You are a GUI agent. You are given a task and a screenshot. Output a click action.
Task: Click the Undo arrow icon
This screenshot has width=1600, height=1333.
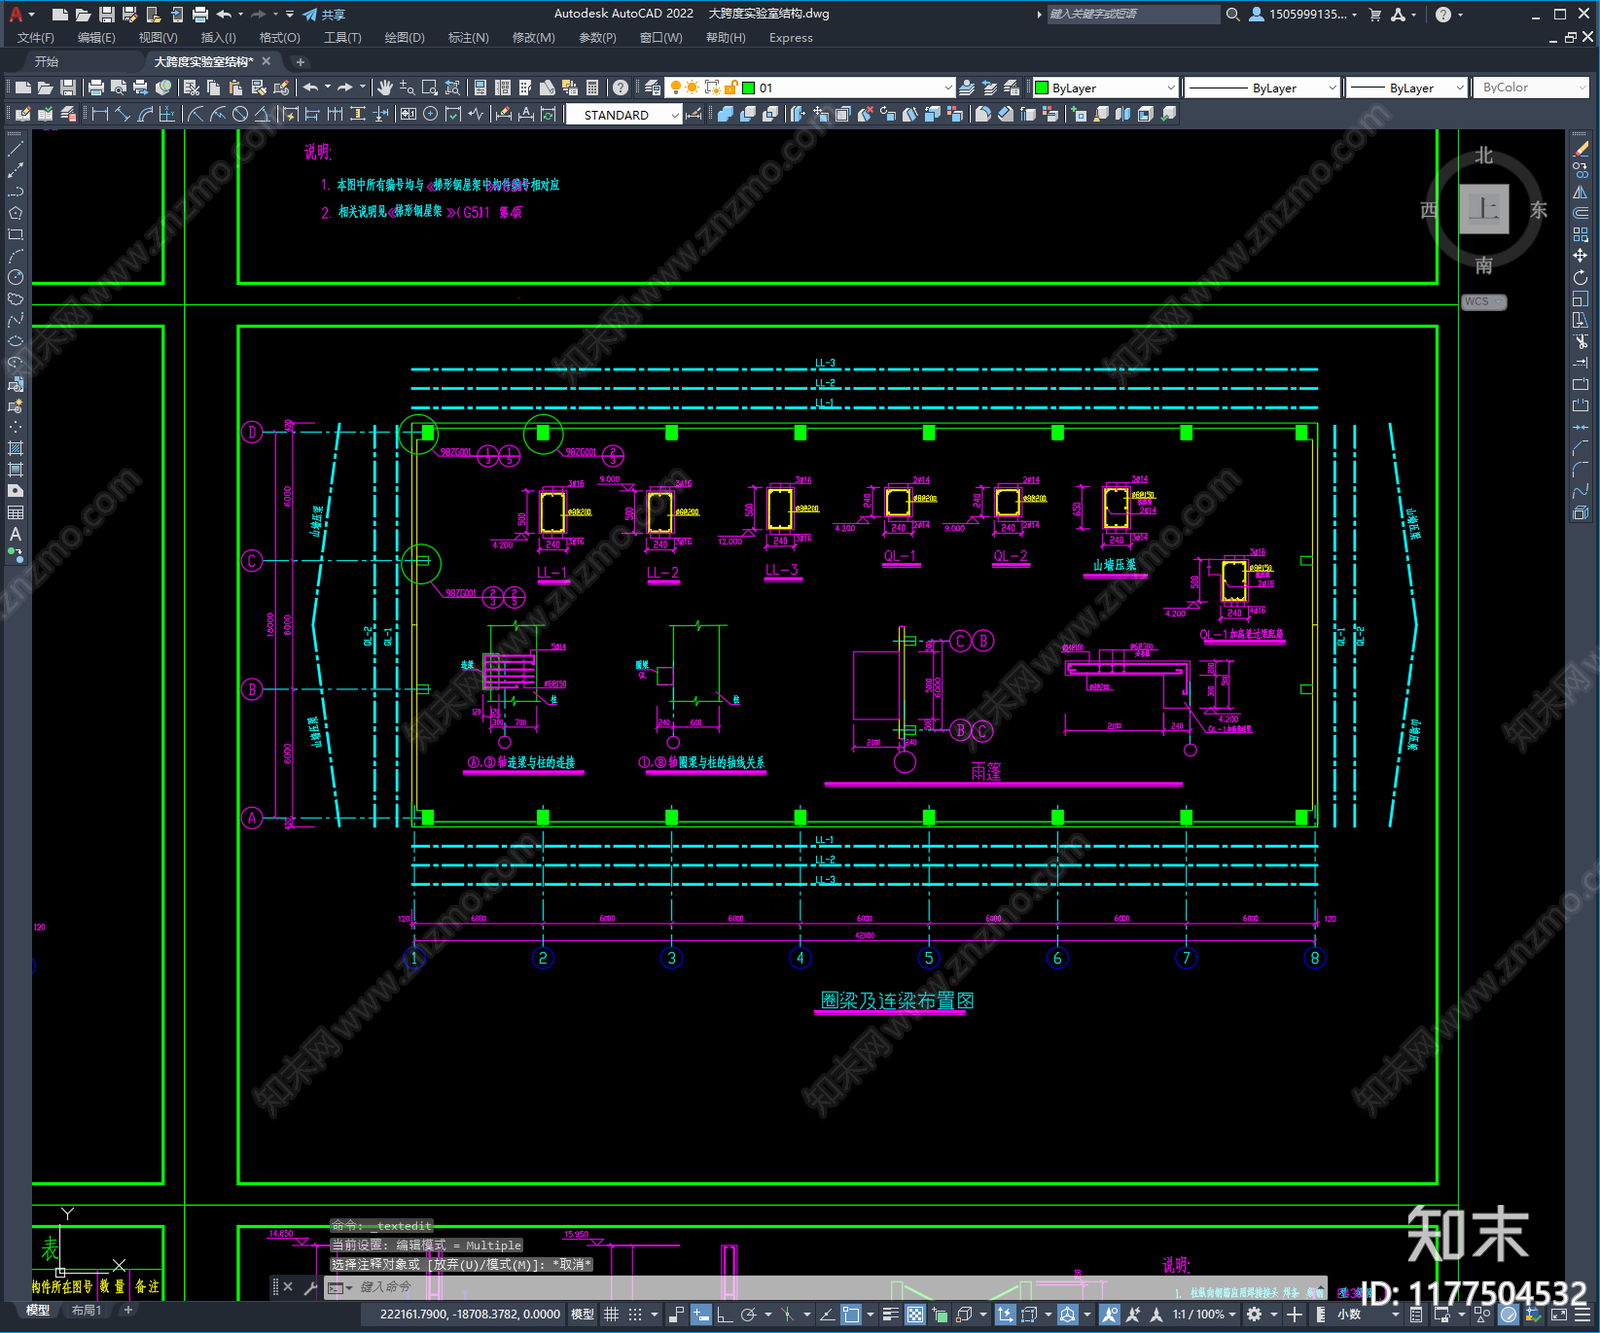tap(311, 88)
